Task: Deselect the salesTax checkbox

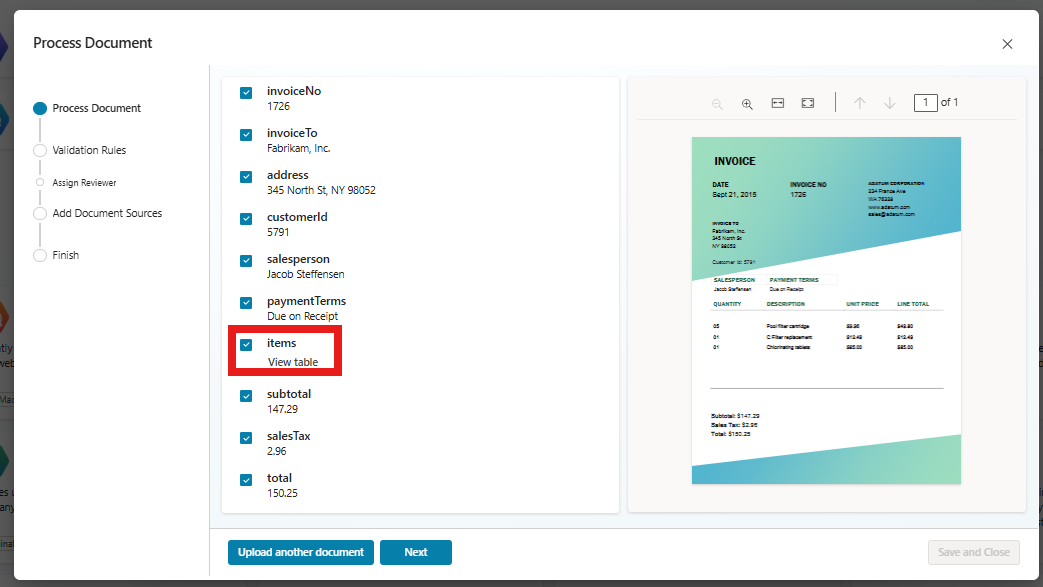Action: click(x=246, y=438)
